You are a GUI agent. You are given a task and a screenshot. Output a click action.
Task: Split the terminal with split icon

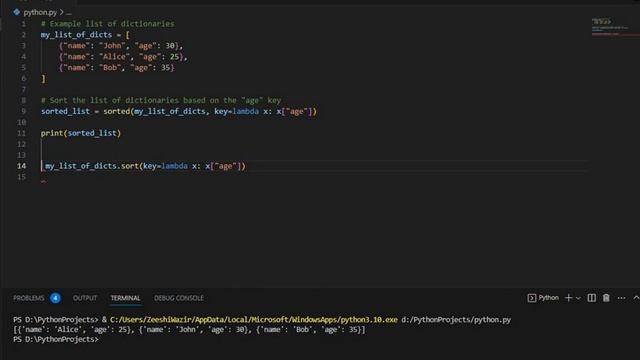591,298
